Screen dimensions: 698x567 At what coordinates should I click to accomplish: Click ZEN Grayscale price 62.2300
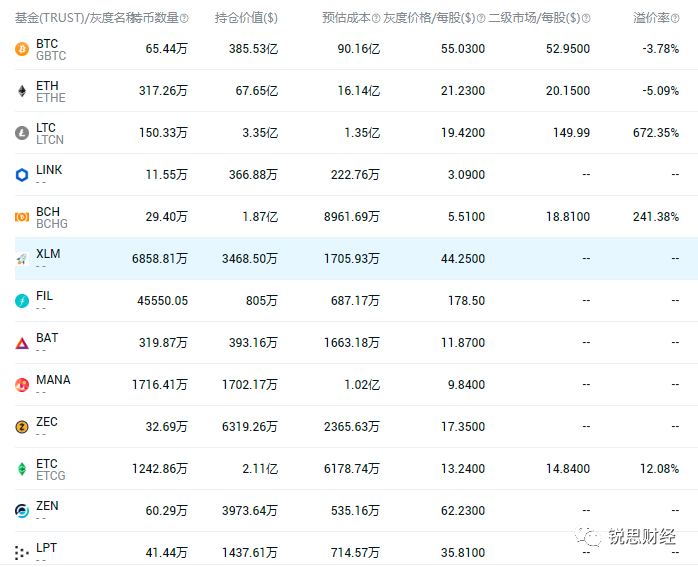point(463,511)
